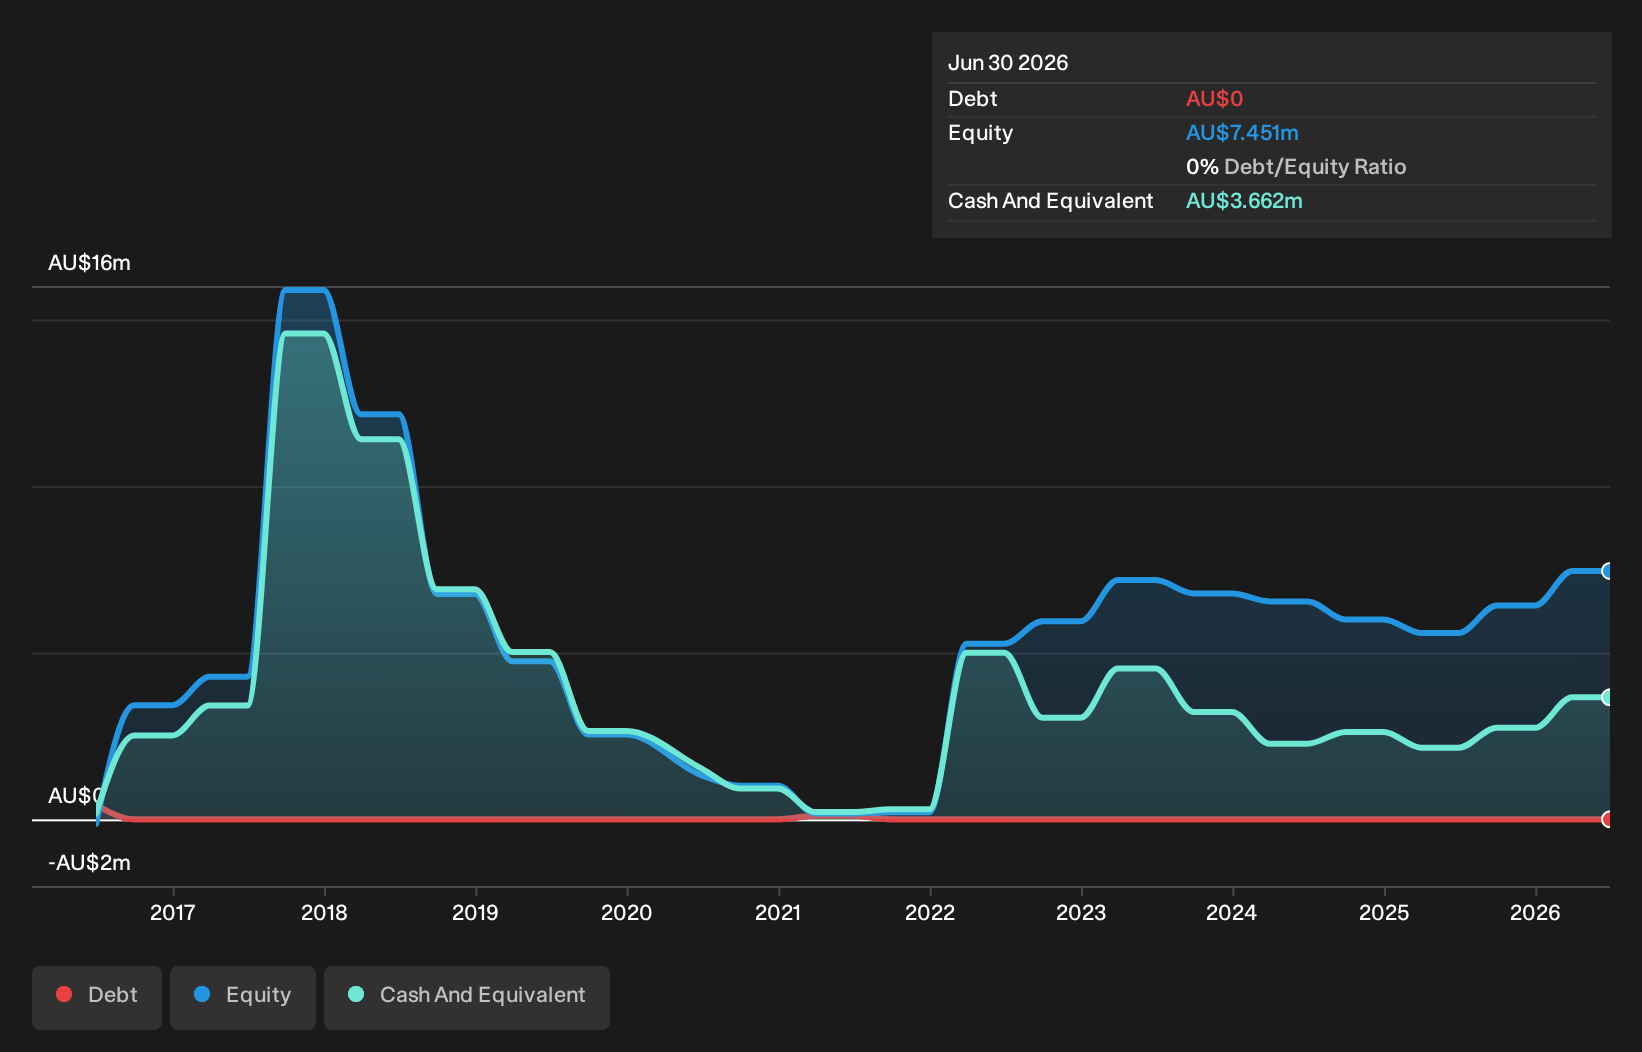Click the red Debt endpoint marker

point(1608,819)
